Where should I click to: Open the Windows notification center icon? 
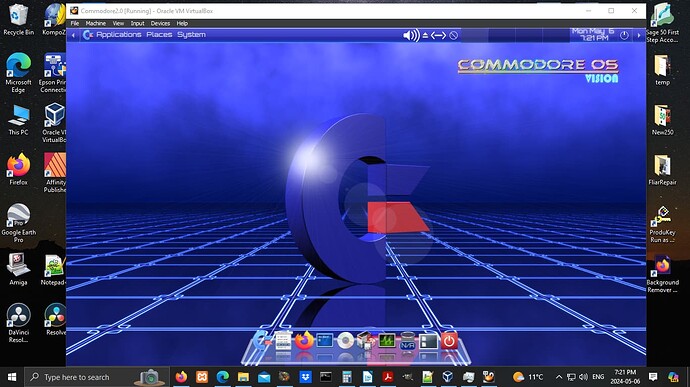tap(653, 377)
